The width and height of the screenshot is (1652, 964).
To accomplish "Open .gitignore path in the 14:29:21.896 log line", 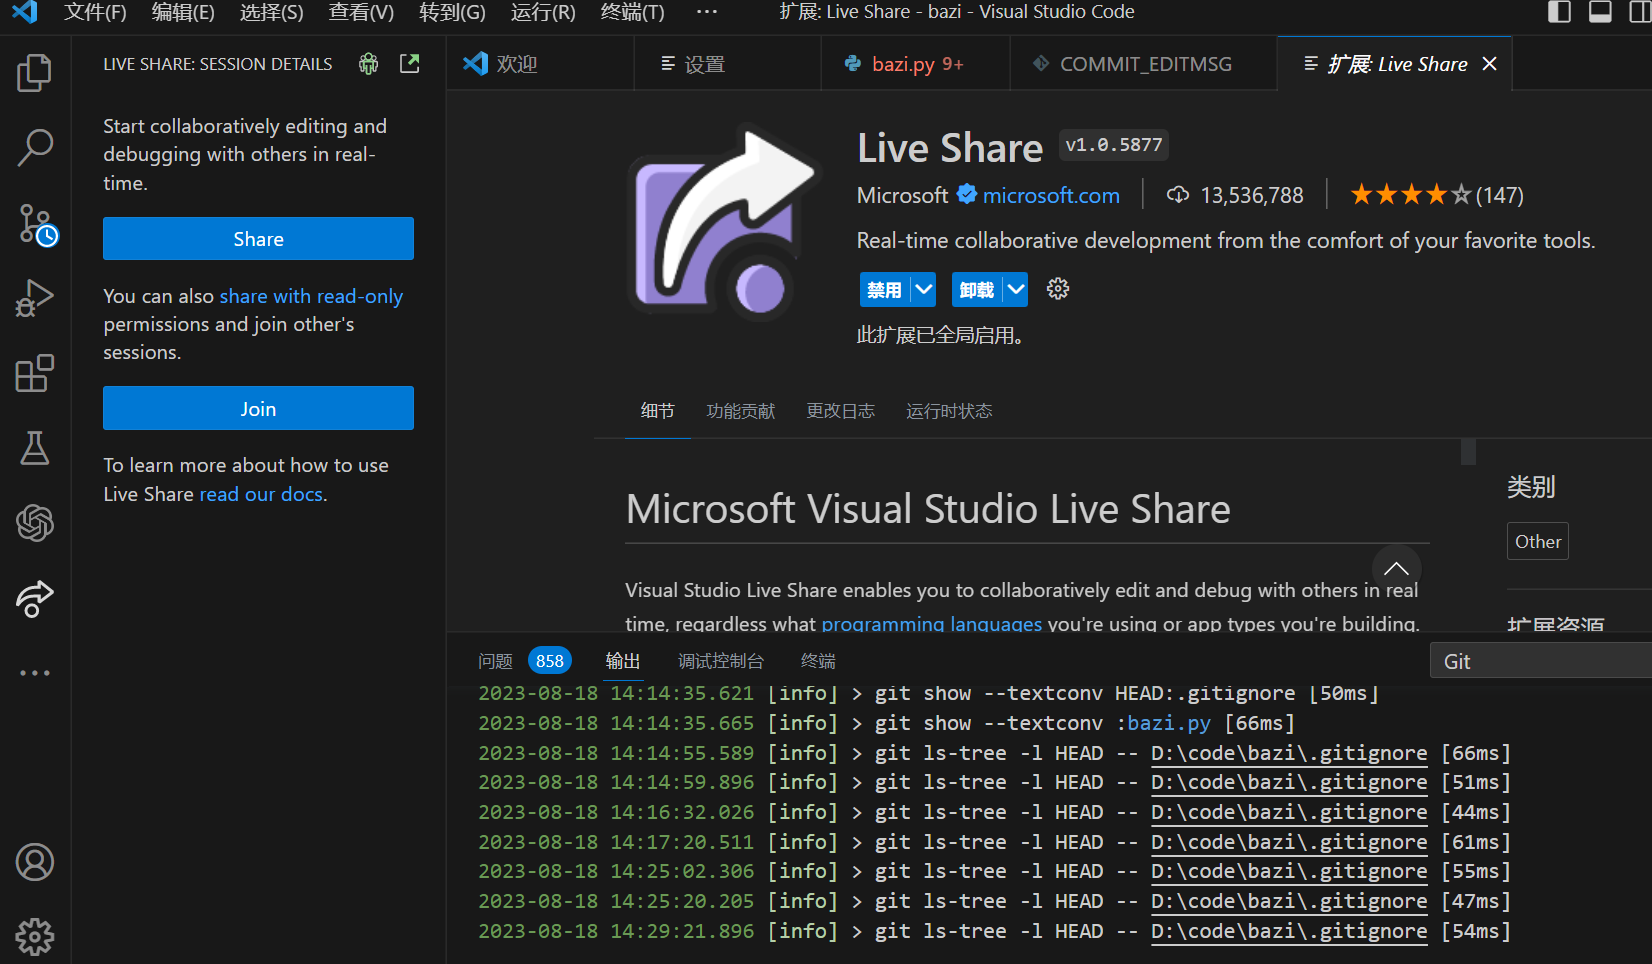I will coord(1289,931).
